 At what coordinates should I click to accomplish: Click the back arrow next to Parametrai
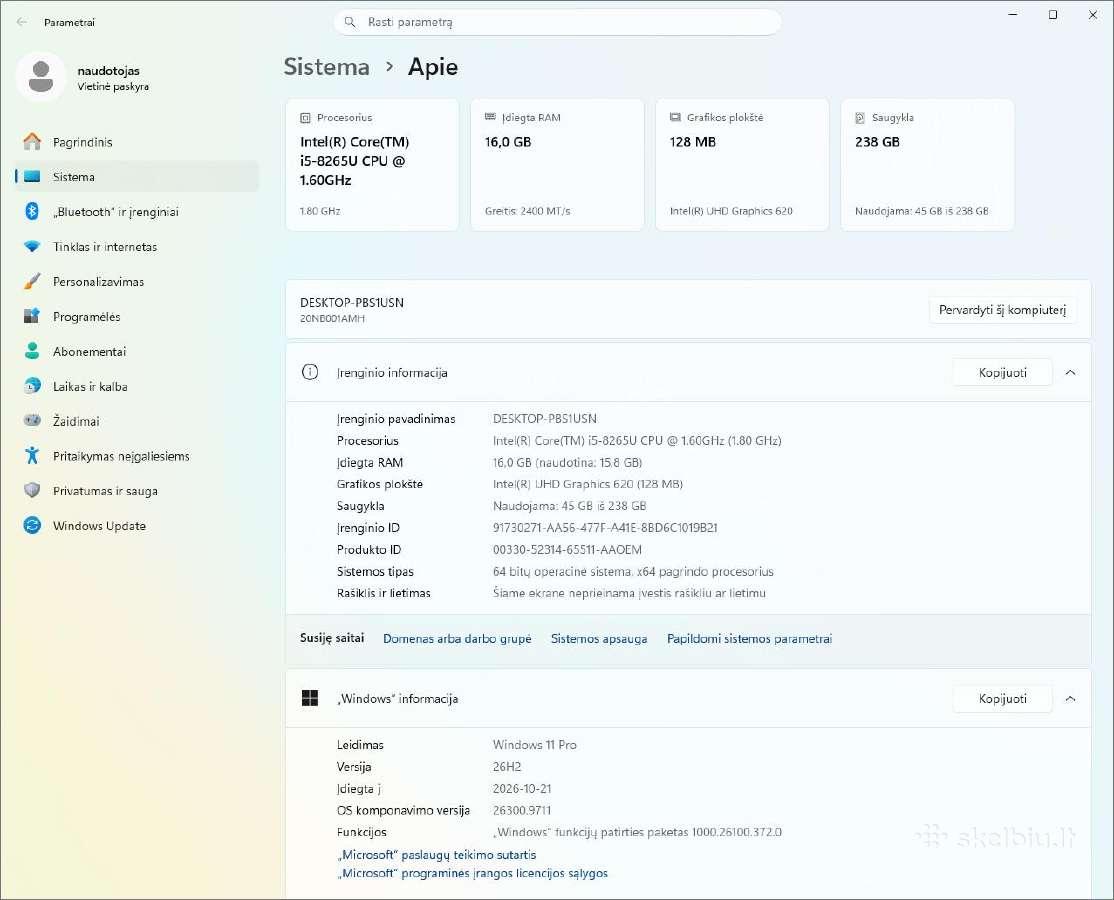tap(22, 22)
